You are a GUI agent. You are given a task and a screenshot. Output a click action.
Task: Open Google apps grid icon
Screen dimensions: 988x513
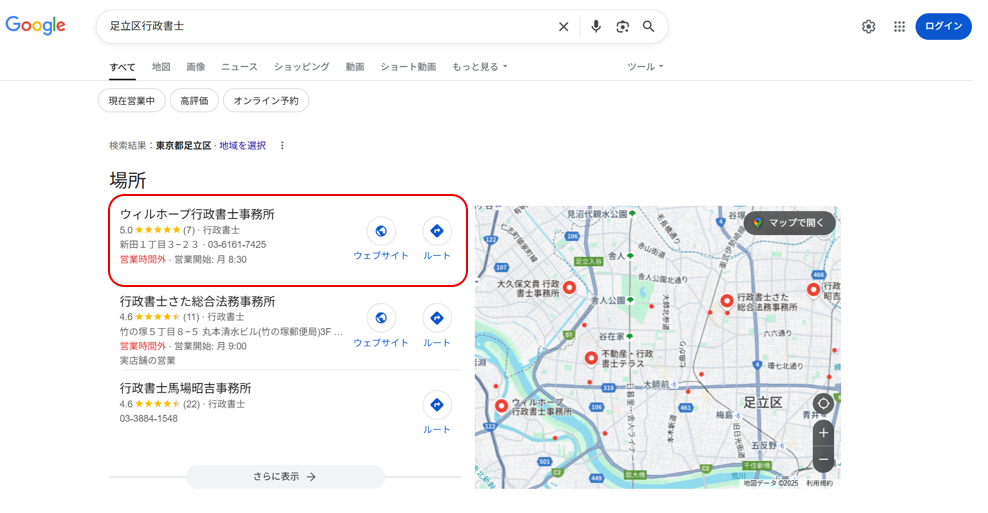[x=899, y=26]
